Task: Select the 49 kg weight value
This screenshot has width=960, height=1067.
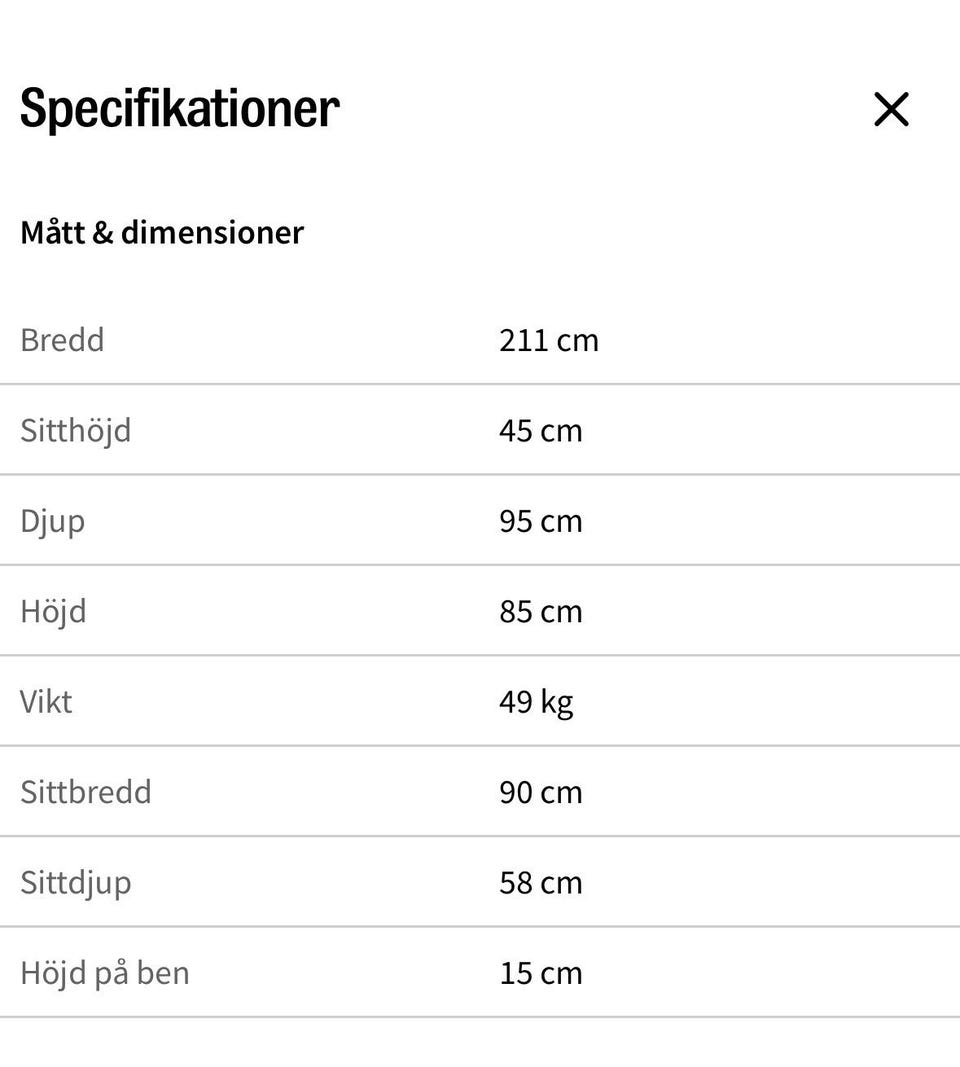Action: [x=537, y=702]
